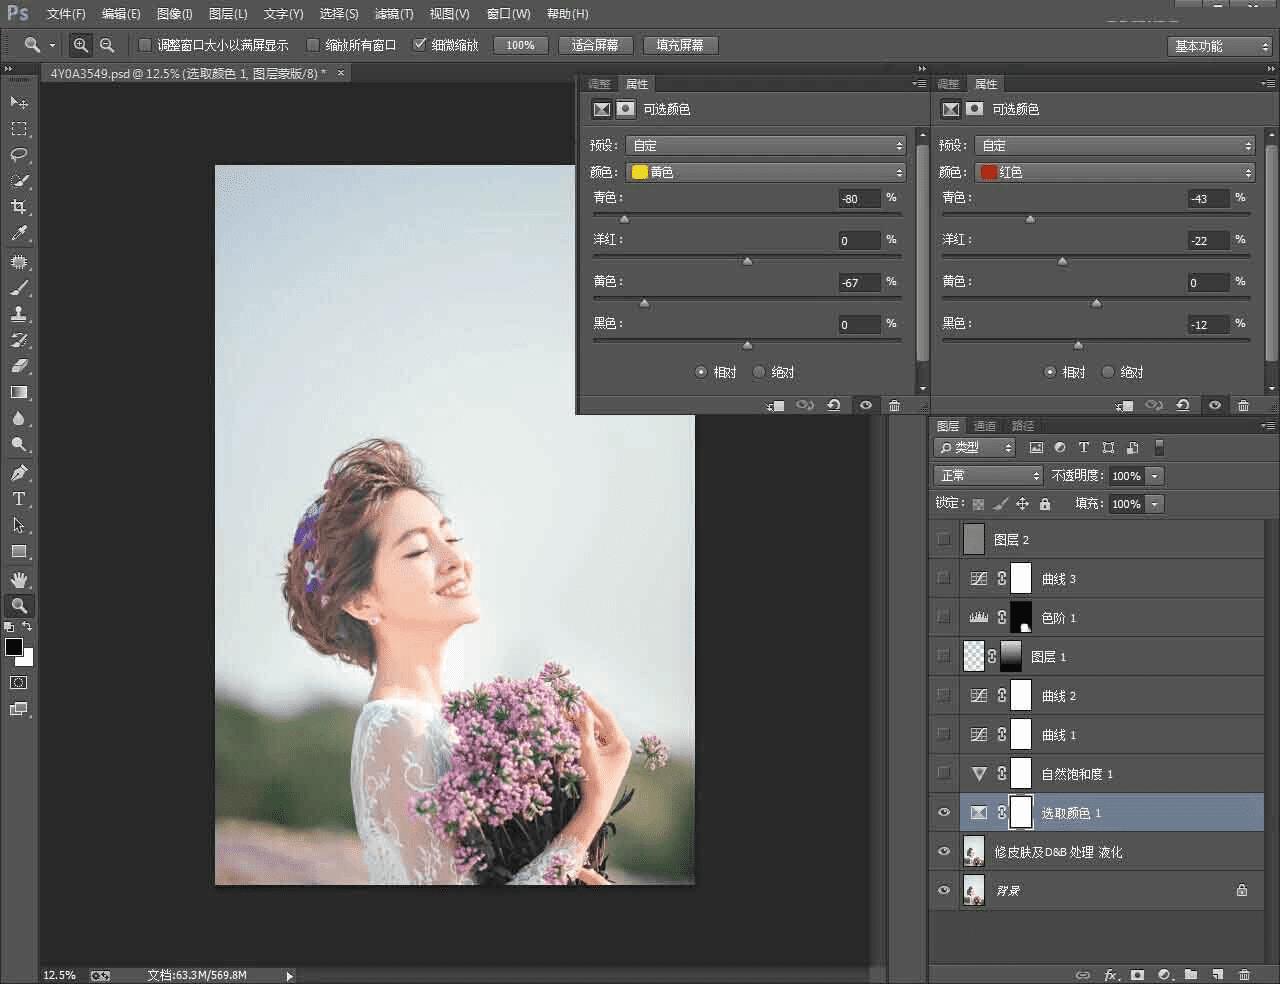Open the 颜色 dropdown showing 黄色
The width and height of the screenshot is (1280, 984).
click(x=765, y=172)
